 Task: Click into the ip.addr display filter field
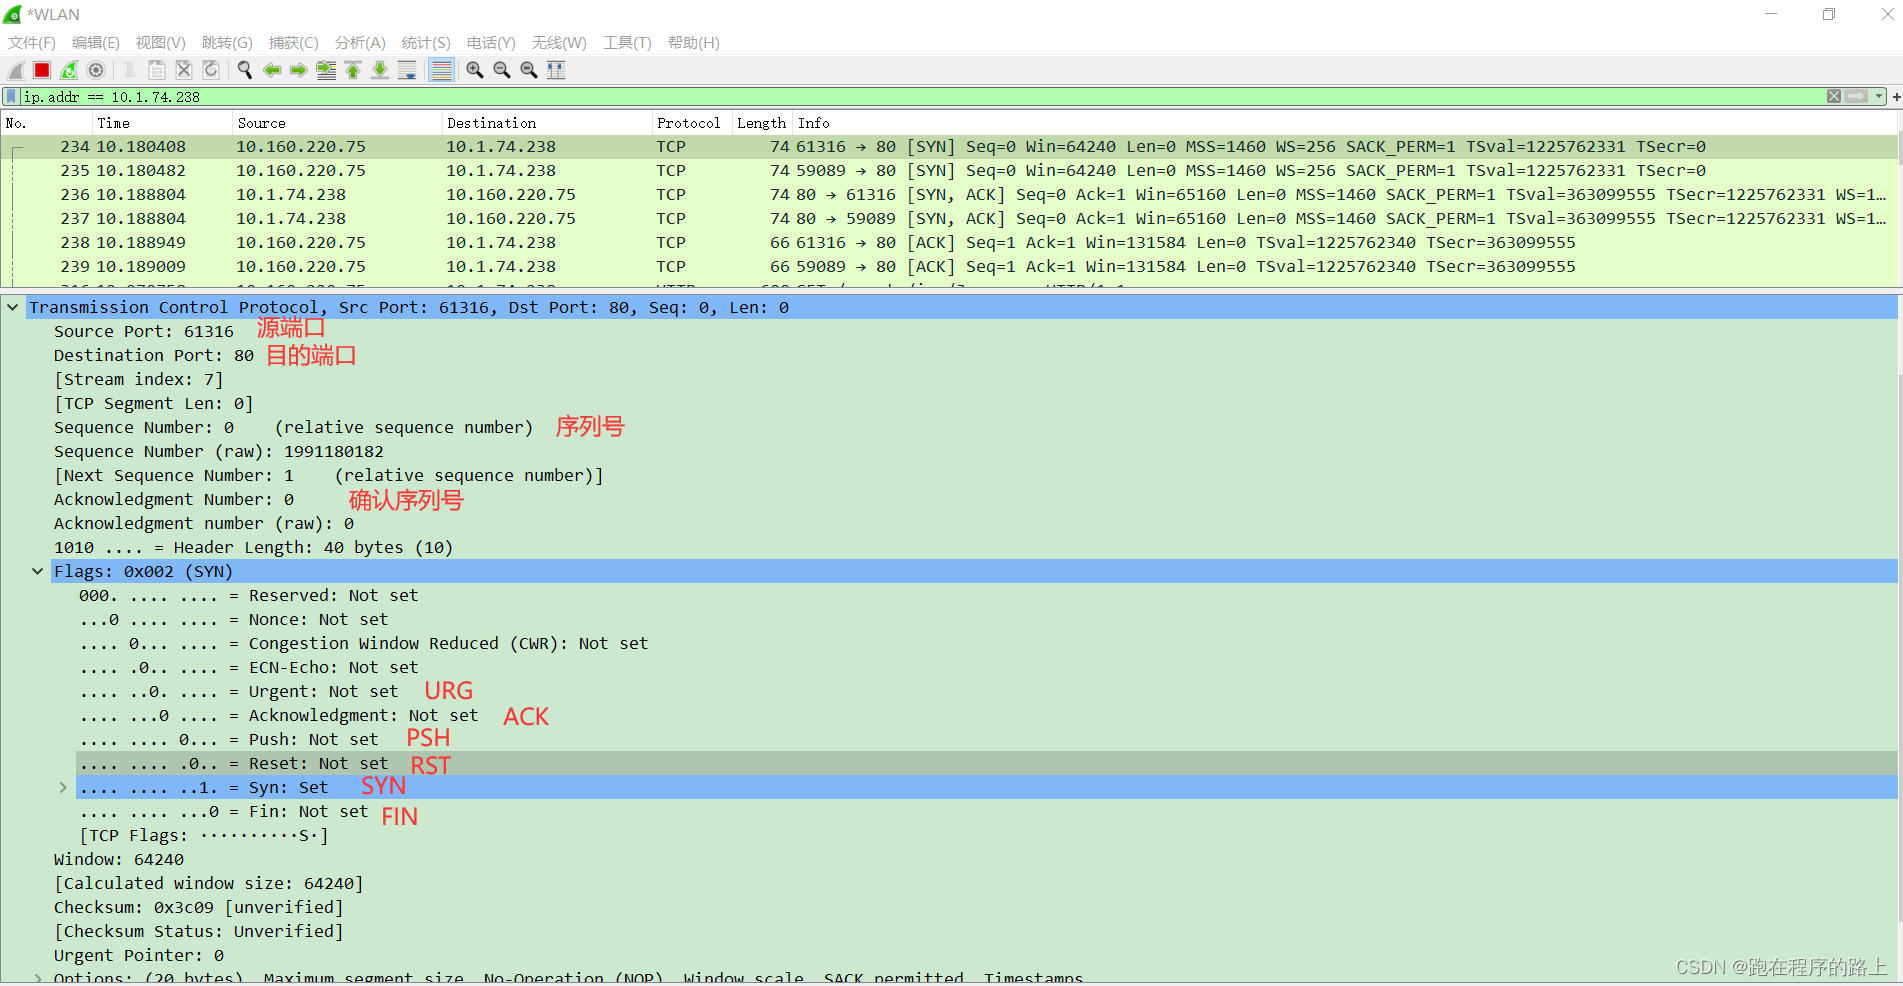(x=920, y=97)
